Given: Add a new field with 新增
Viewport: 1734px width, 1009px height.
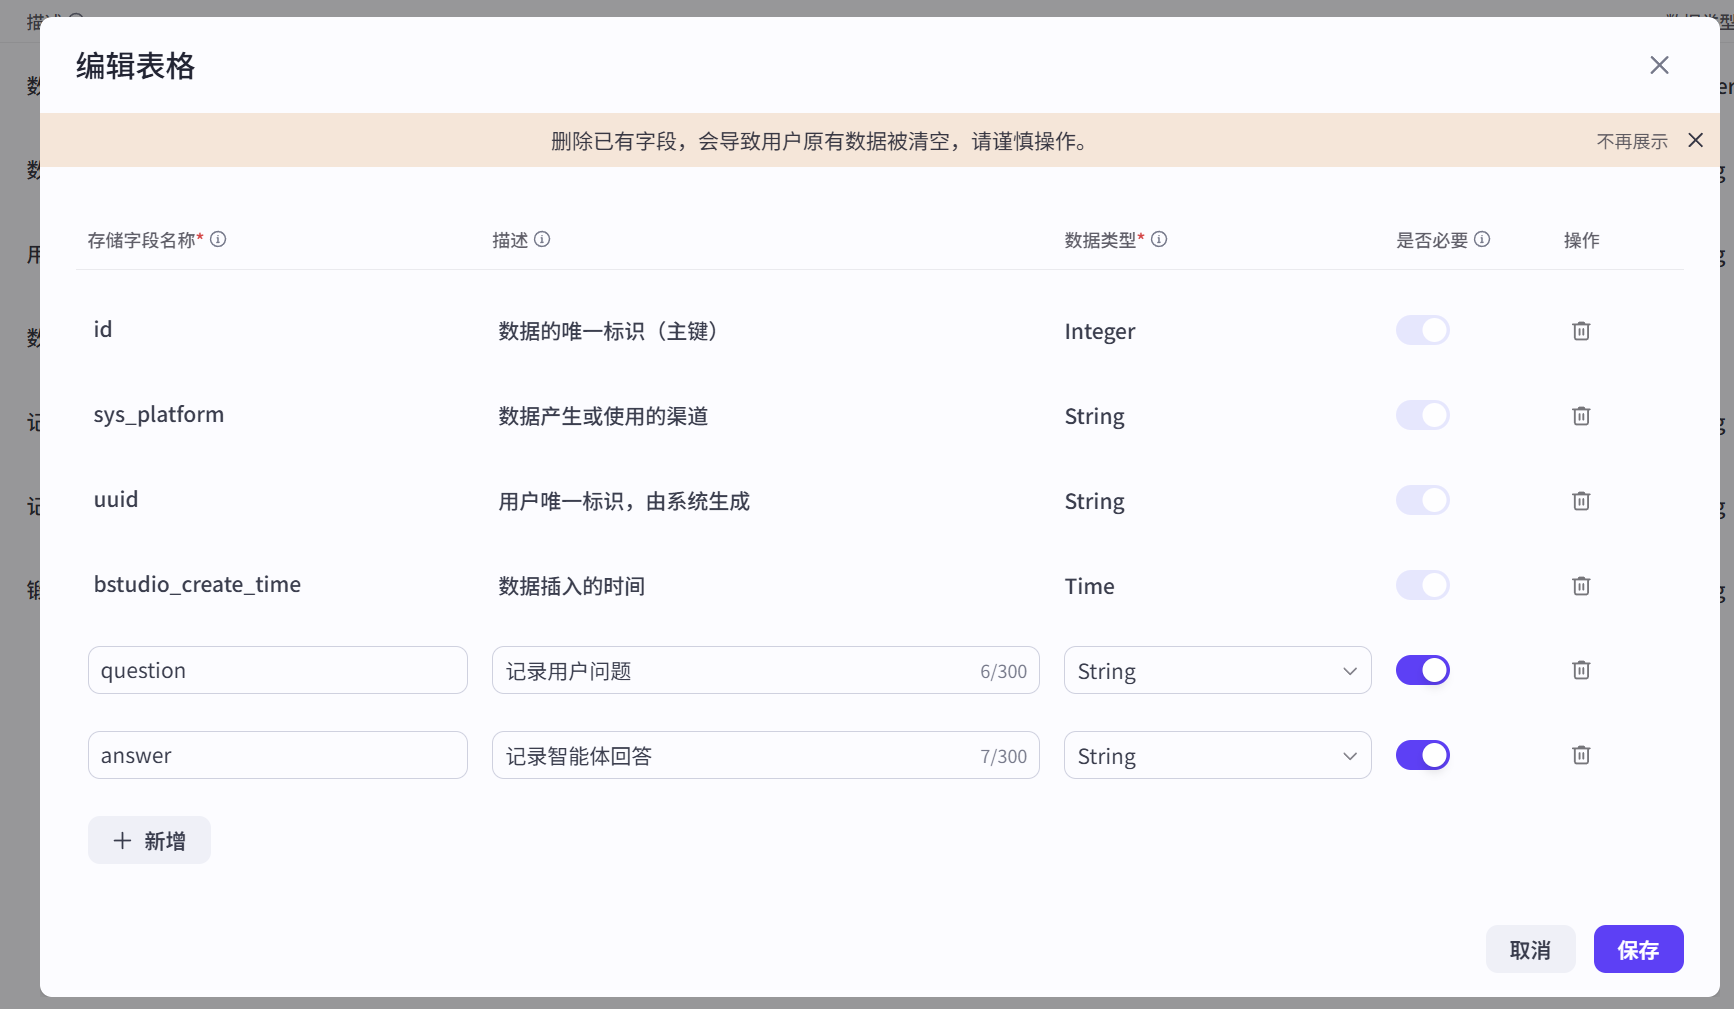Looking at the screenshot, I should tap(149, 840).
